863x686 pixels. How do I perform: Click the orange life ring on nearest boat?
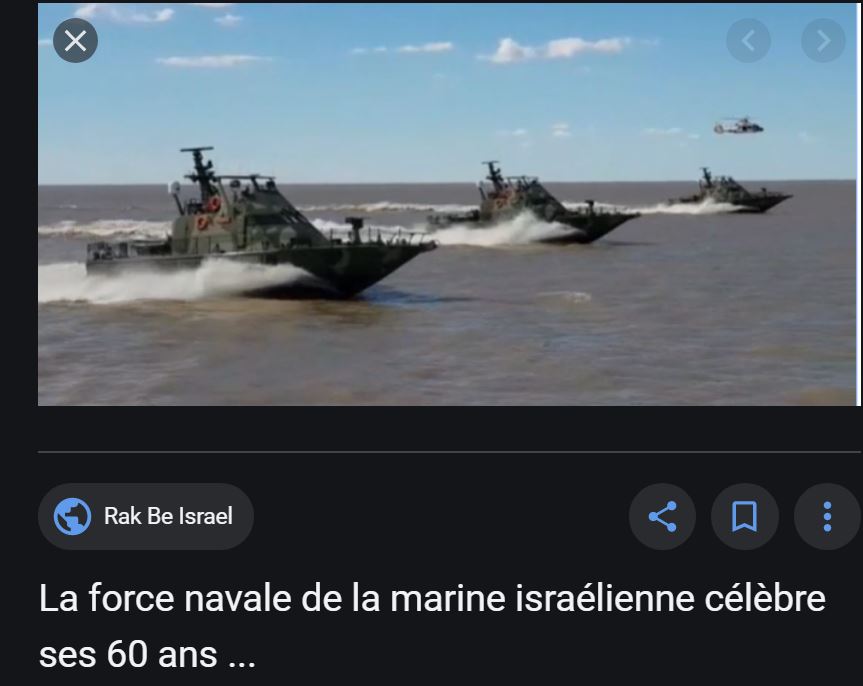point(214,204)
